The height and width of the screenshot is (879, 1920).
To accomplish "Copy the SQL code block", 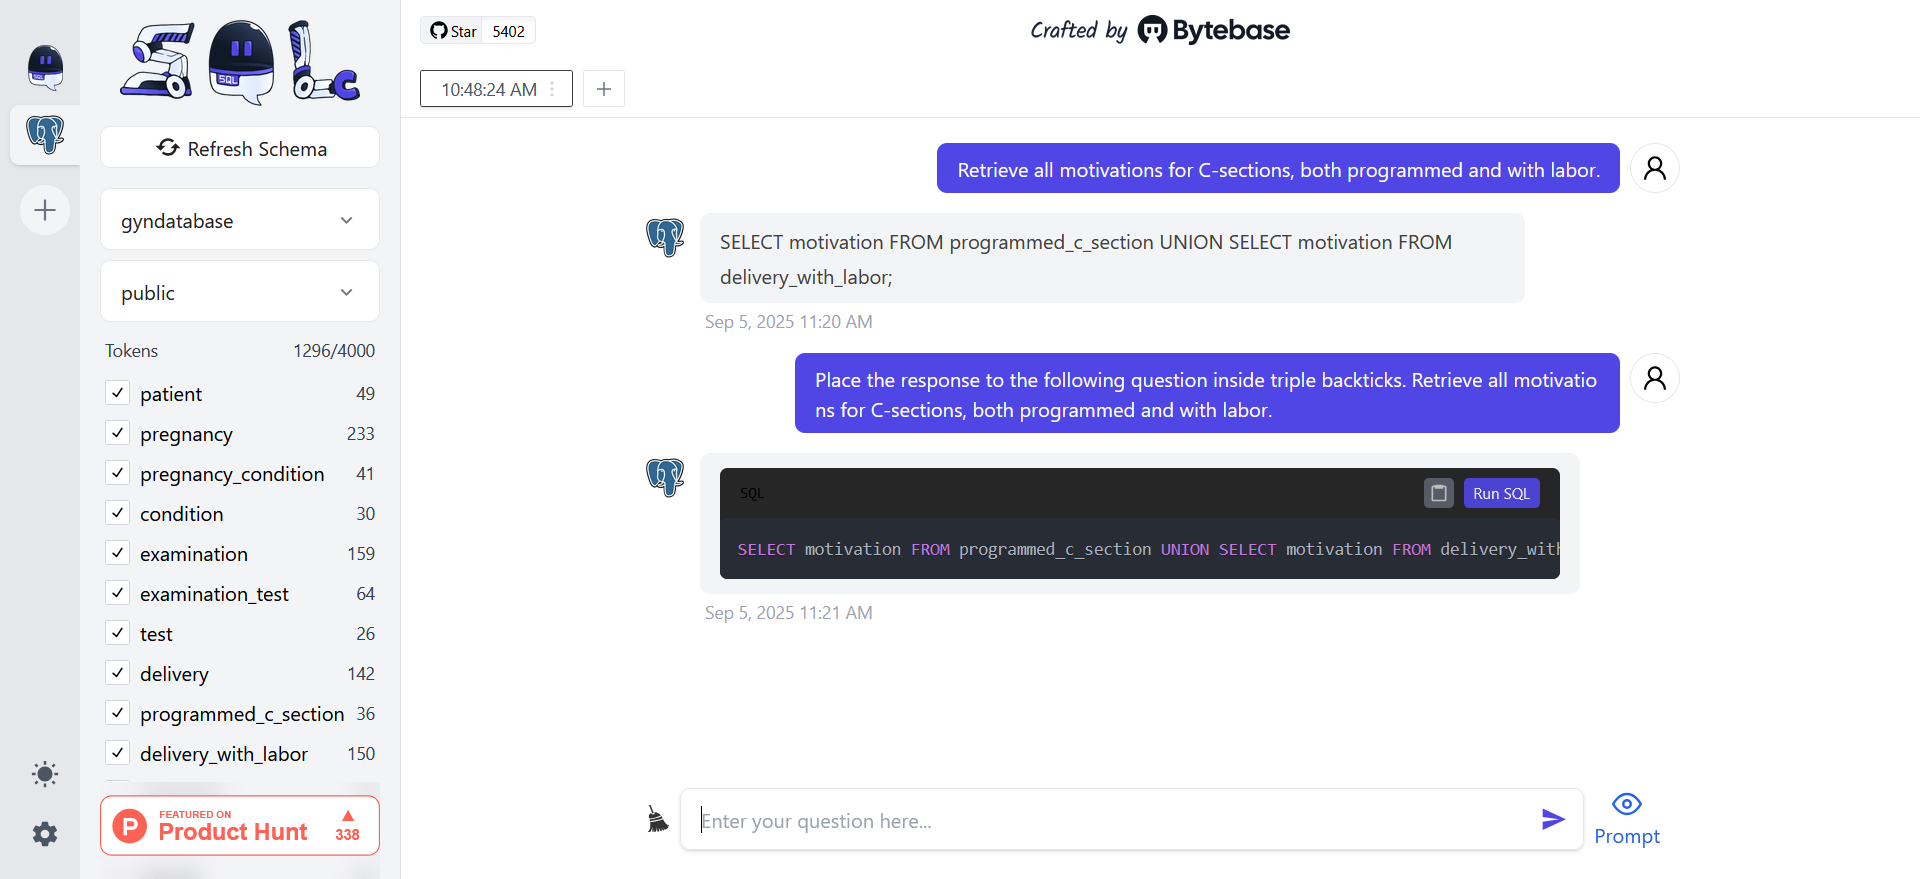I will (x=1439, y=493).
